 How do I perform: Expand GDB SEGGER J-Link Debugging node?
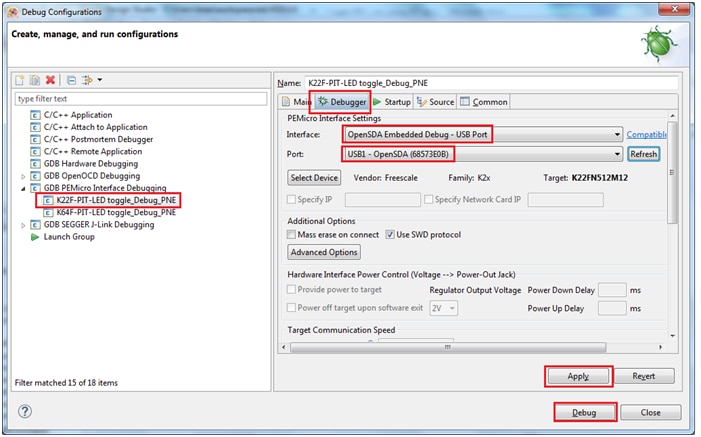pos(23,225)
